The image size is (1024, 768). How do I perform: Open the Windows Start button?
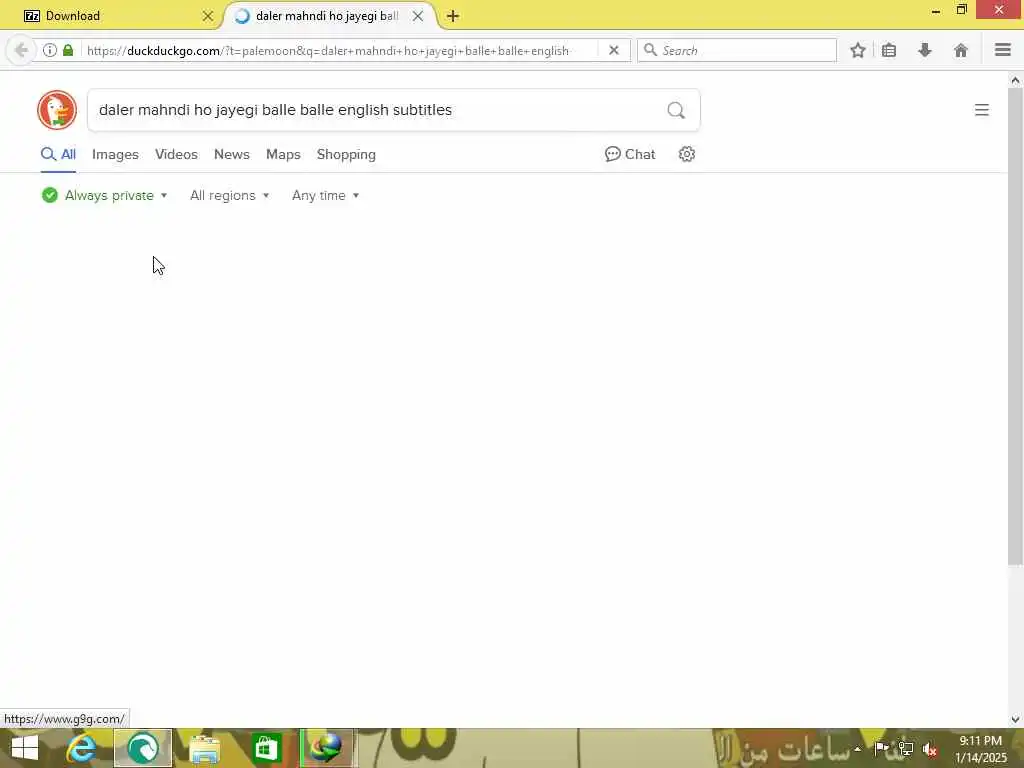click(x=25, y=748)
